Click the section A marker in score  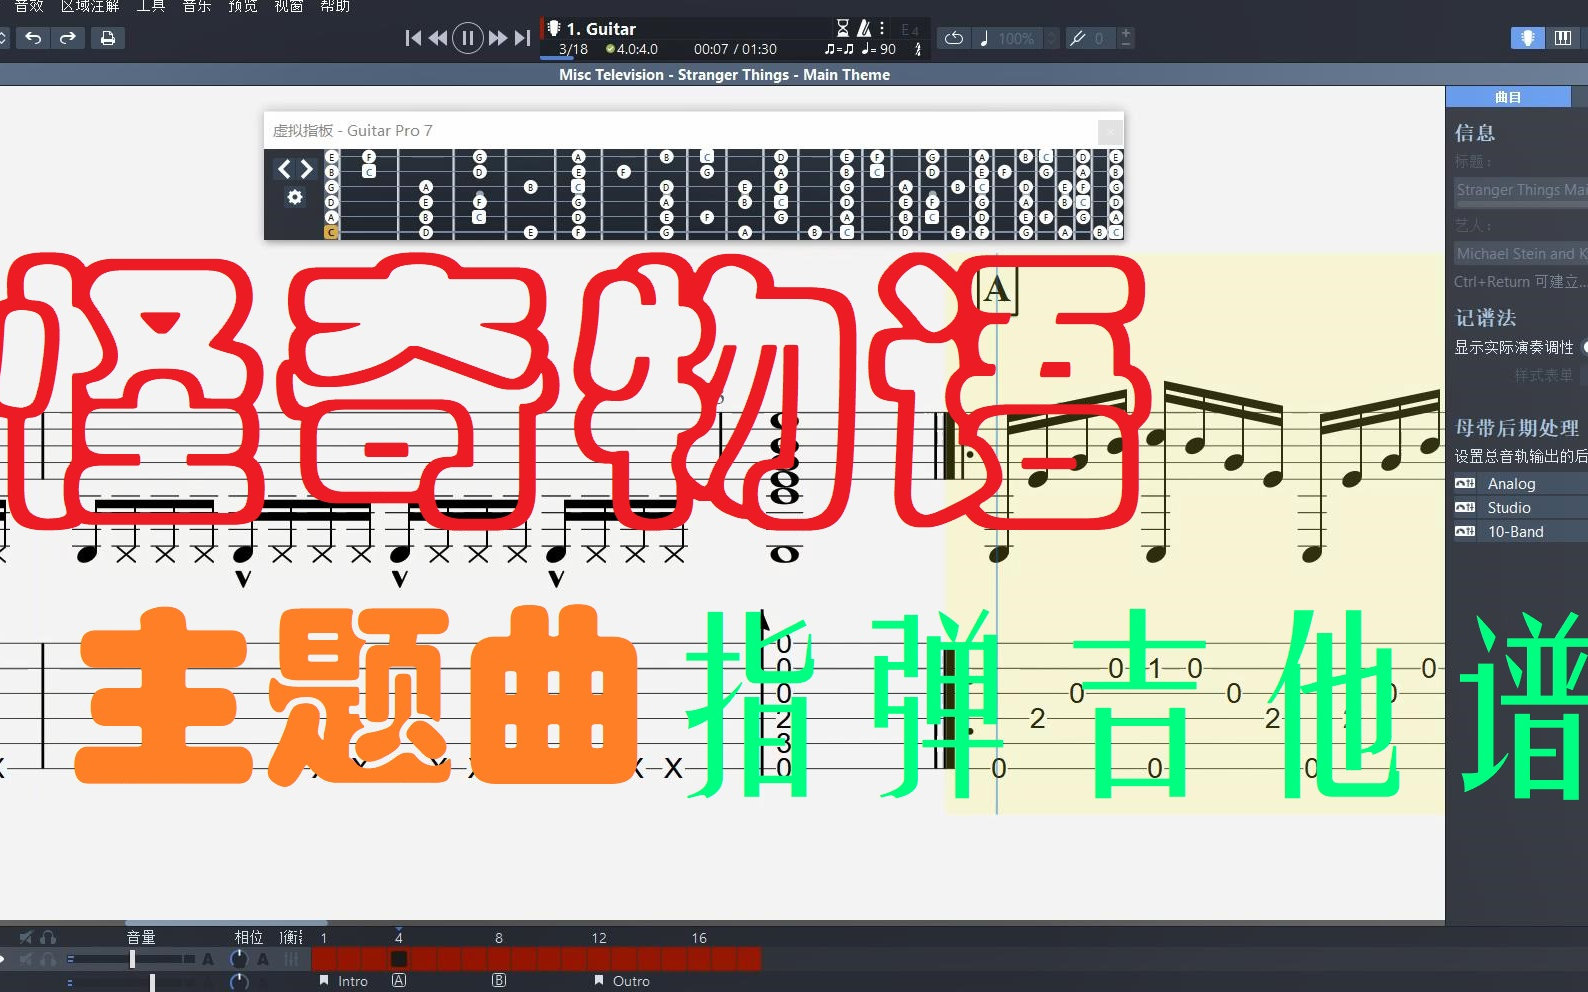(x=996, y=290)
